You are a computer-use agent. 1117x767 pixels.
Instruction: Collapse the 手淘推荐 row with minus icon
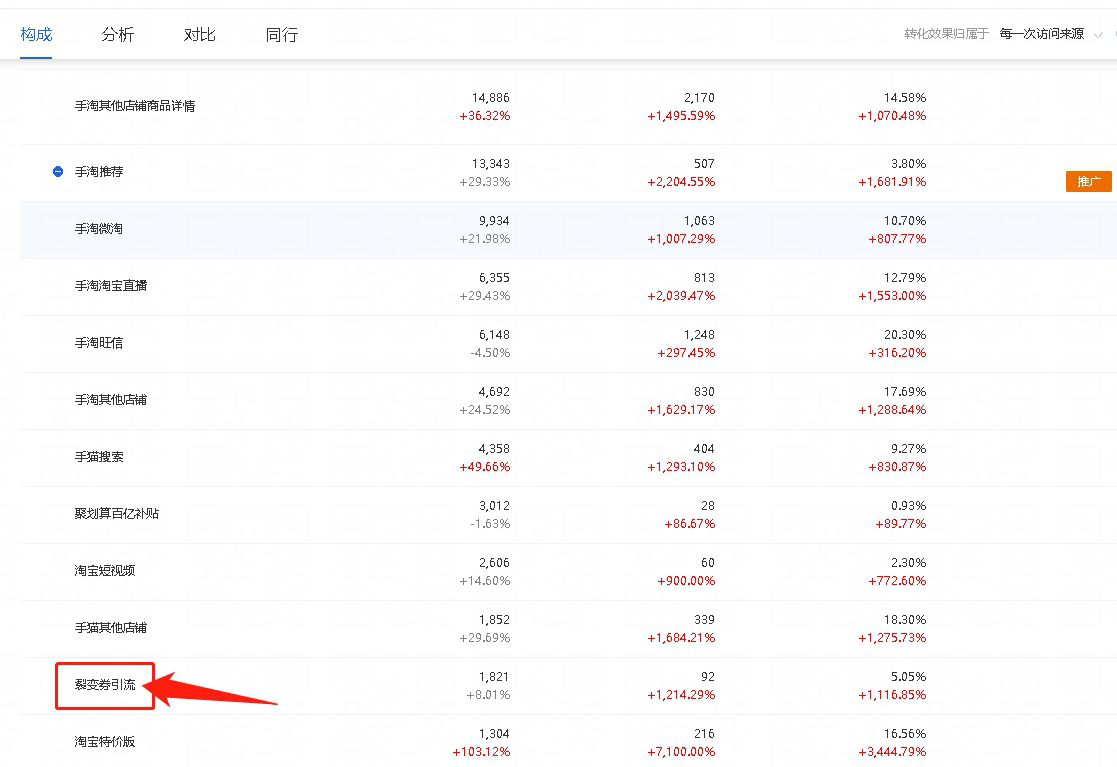click(x=58, y=172)
